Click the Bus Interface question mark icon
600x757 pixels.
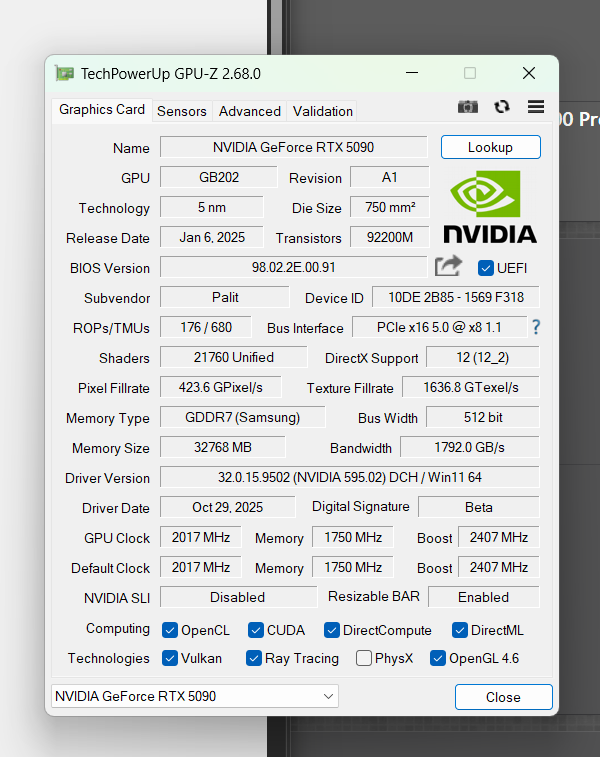pyautogui.click(x=536, y=327)
